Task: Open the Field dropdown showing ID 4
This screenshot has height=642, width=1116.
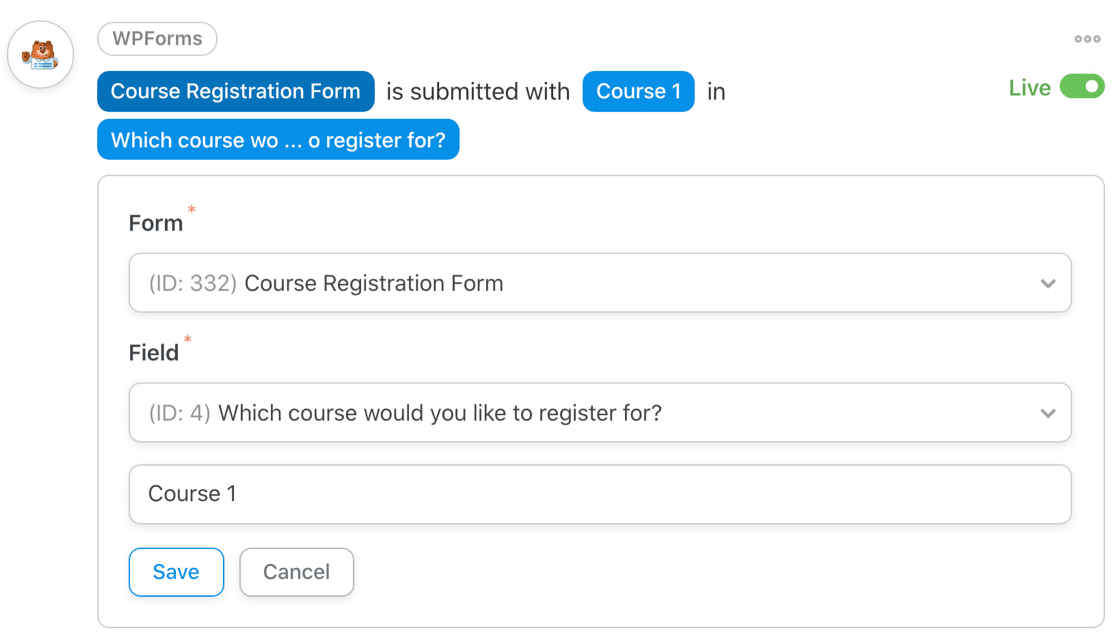Action: [x=600, y=412]
